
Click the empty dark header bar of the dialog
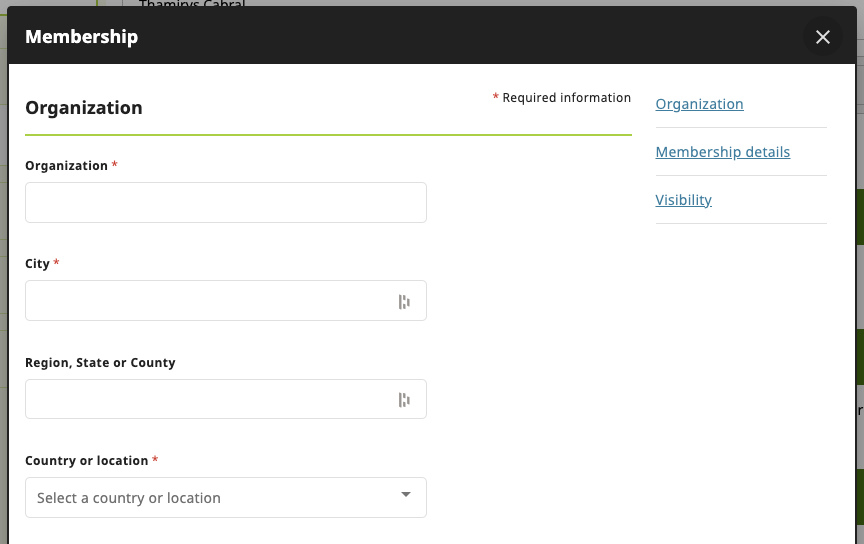(450, 37)
